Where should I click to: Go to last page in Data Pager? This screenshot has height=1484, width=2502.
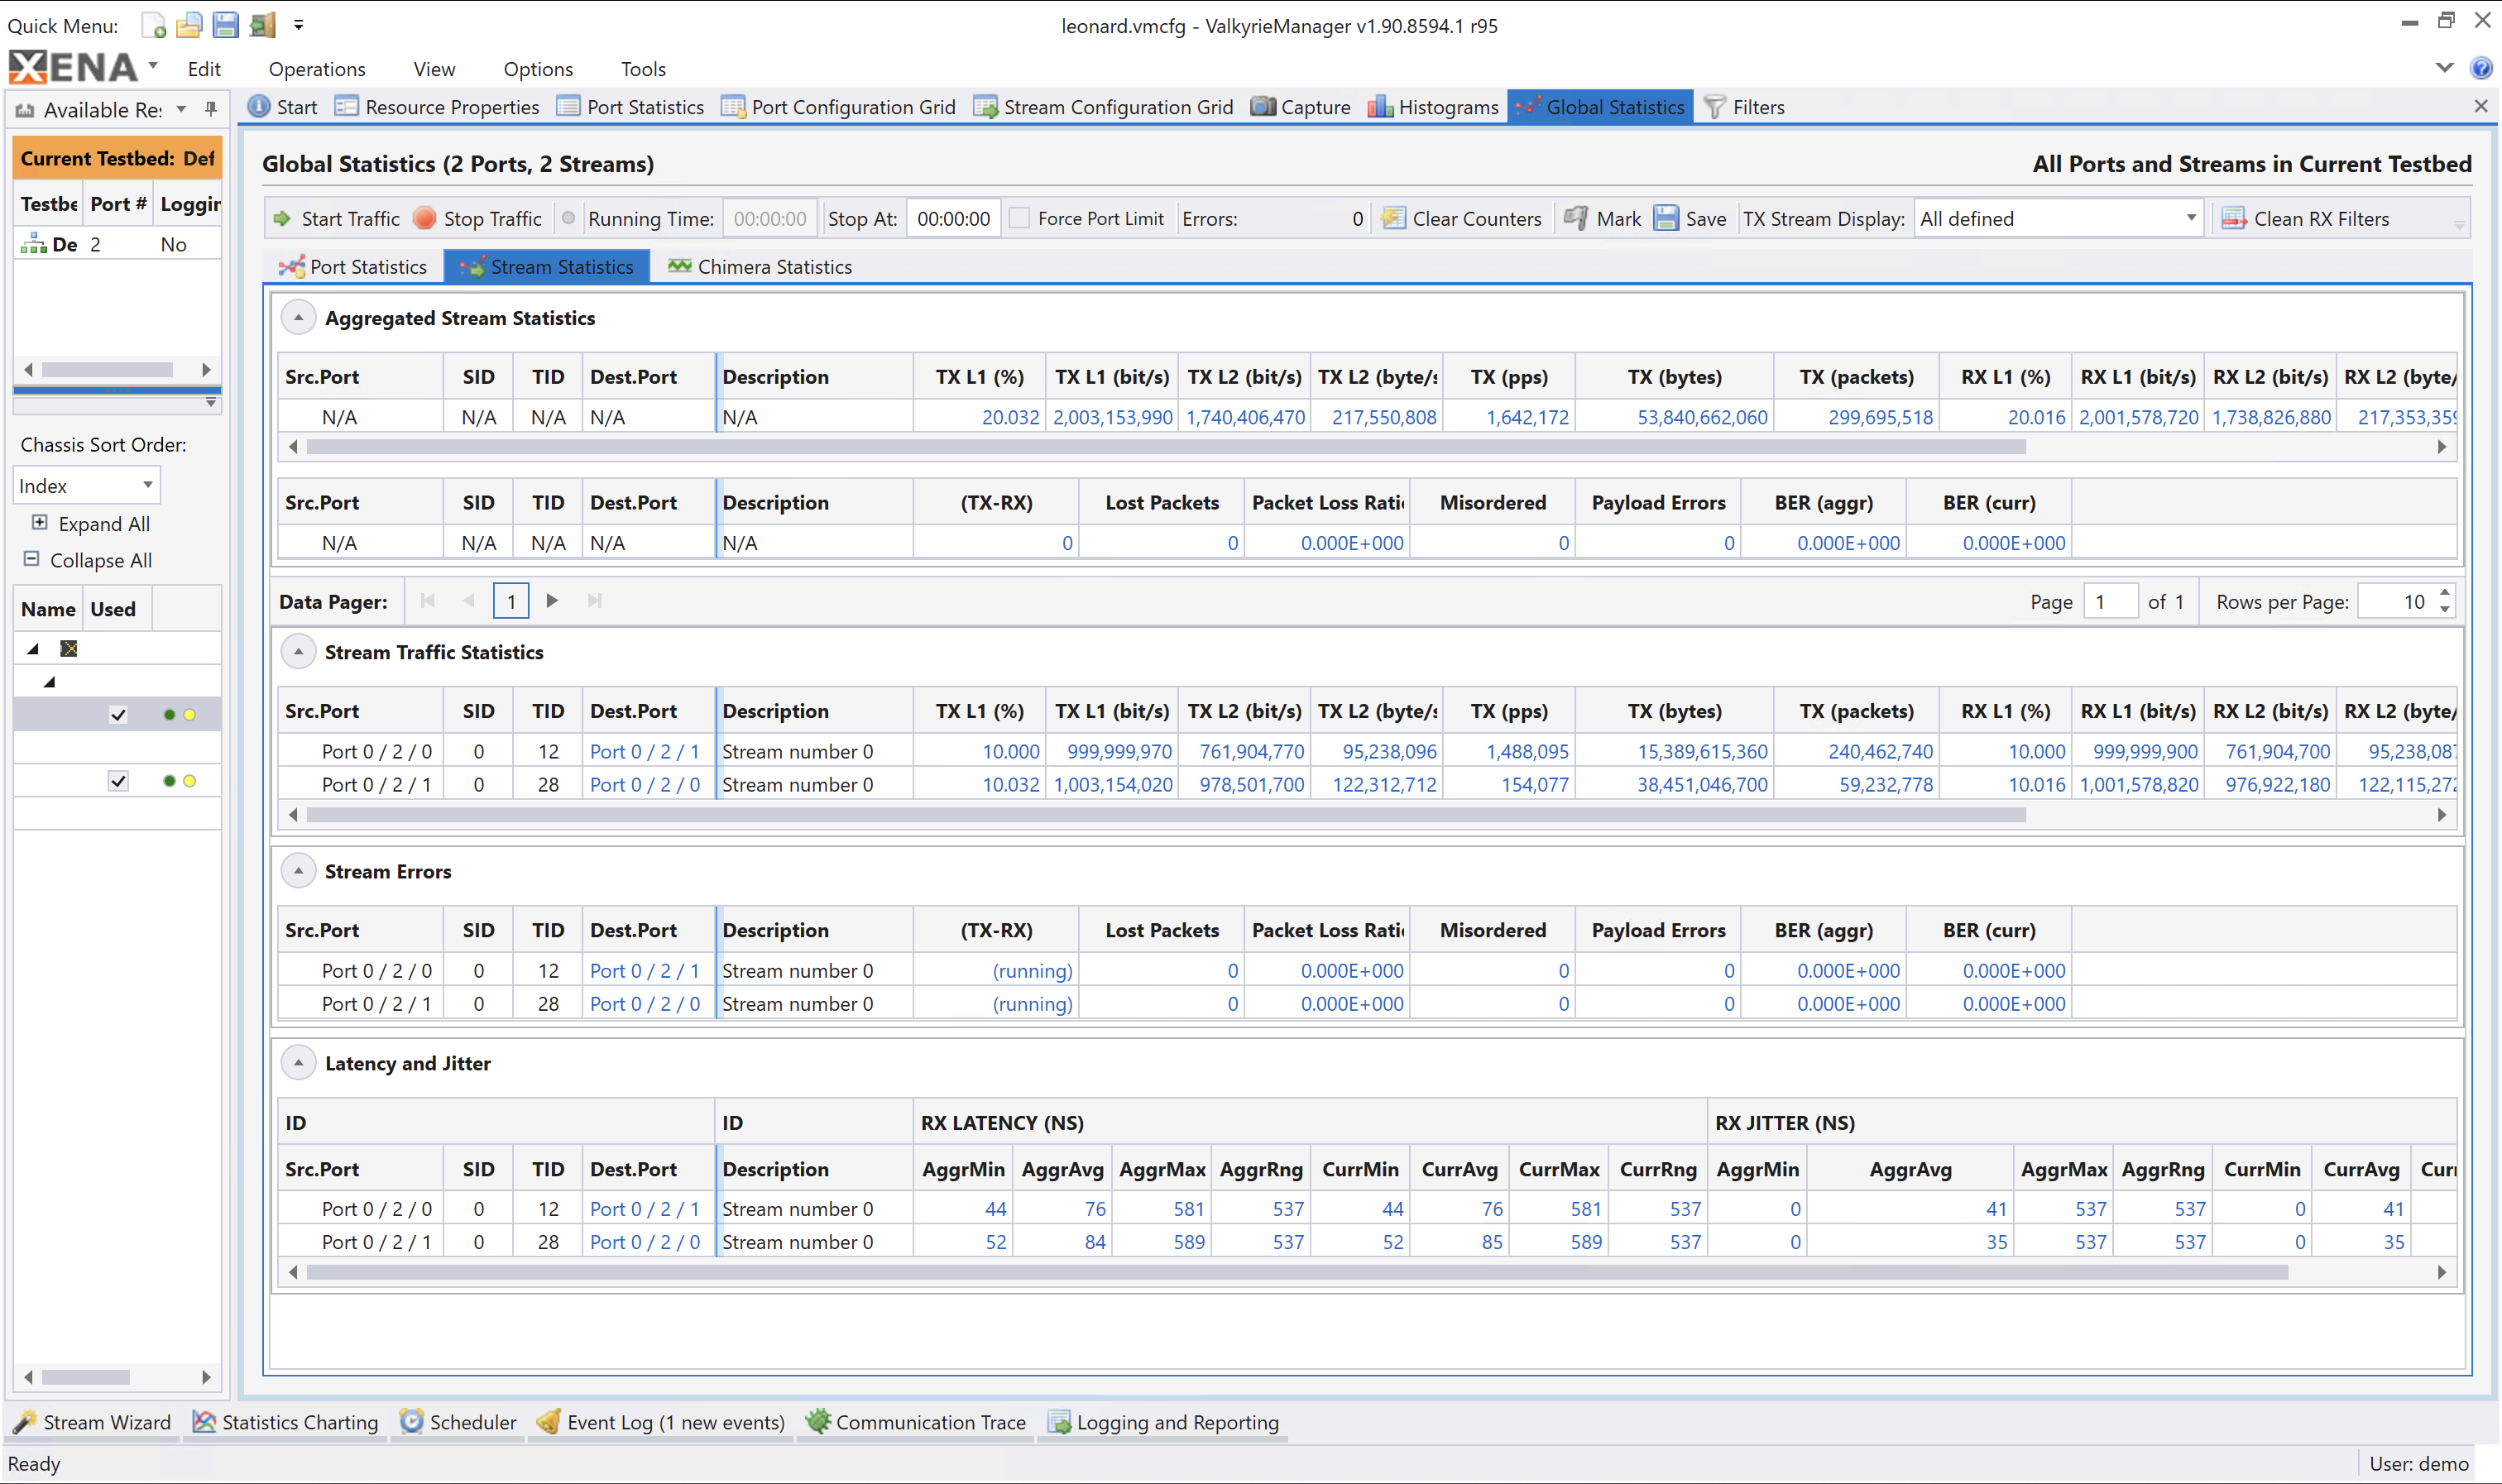click(x=595, y=601)
